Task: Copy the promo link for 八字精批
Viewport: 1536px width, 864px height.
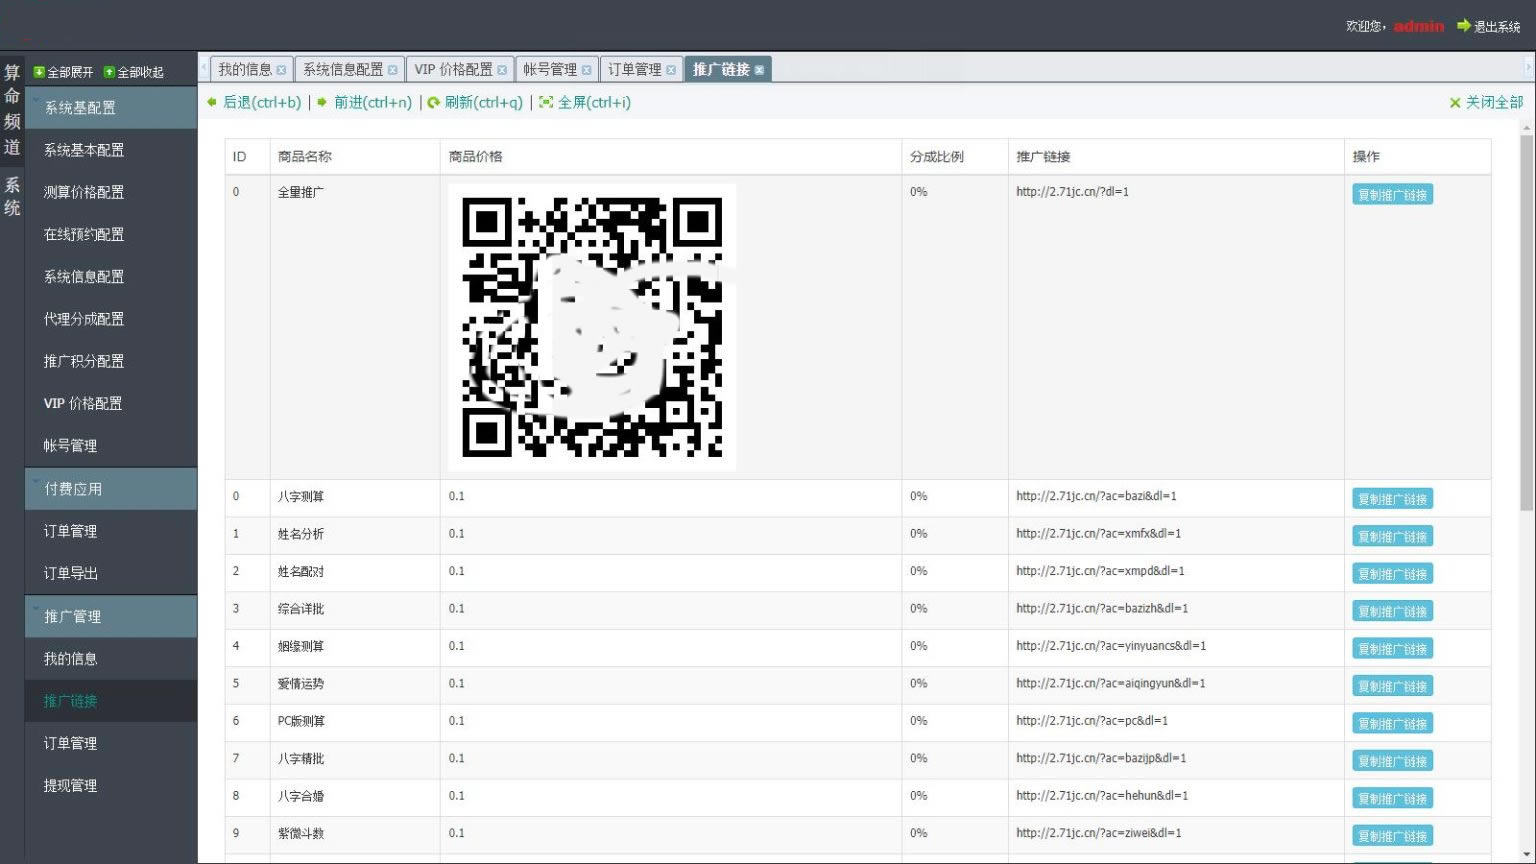Action: (1392, 761)
